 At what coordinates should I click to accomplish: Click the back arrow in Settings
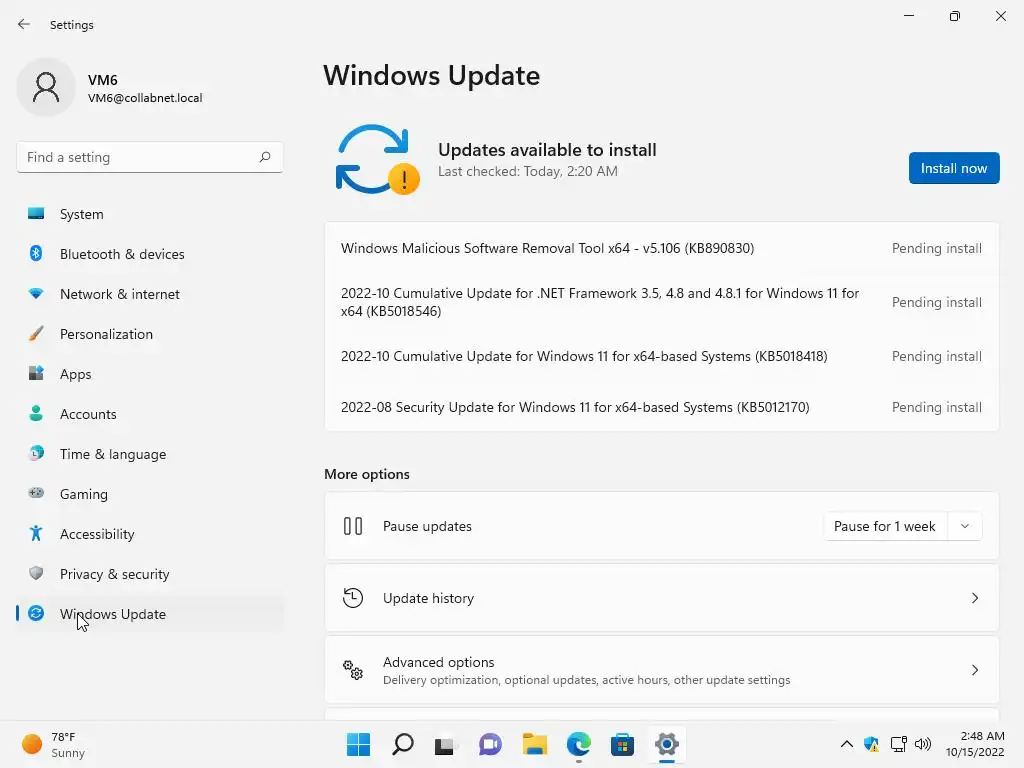[24, 24]
